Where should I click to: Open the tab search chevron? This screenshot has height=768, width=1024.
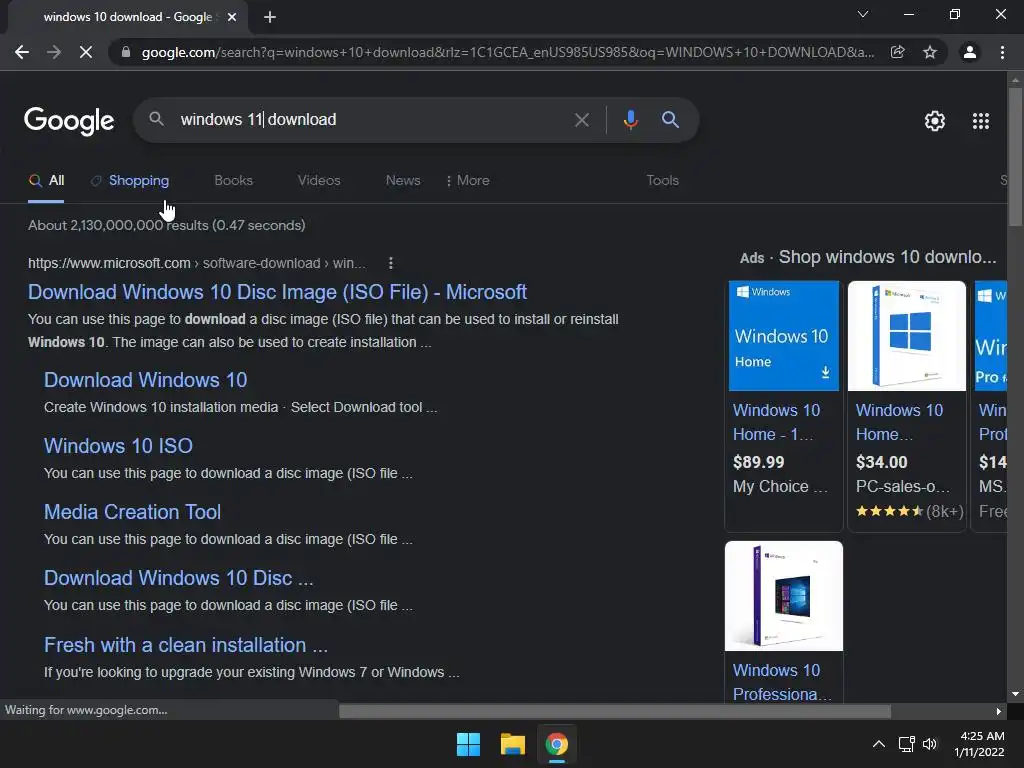(863, 14)
